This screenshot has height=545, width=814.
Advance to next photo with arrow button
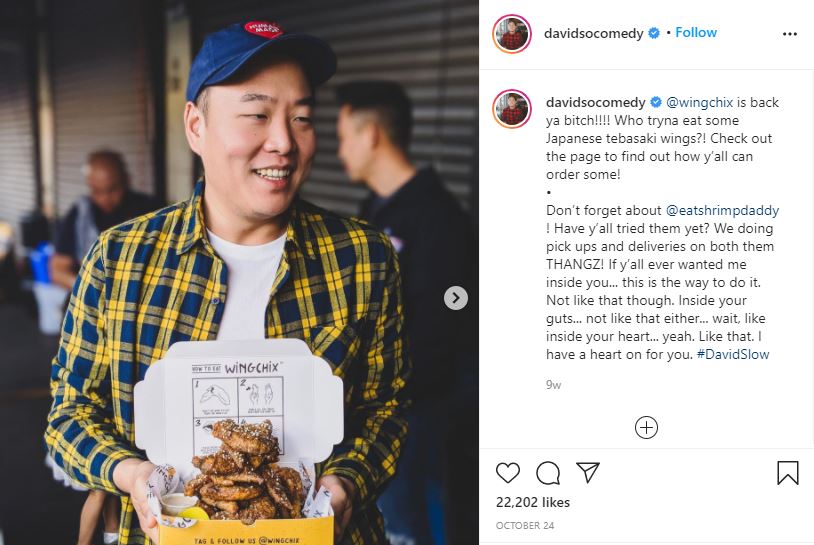pos(456,298)
